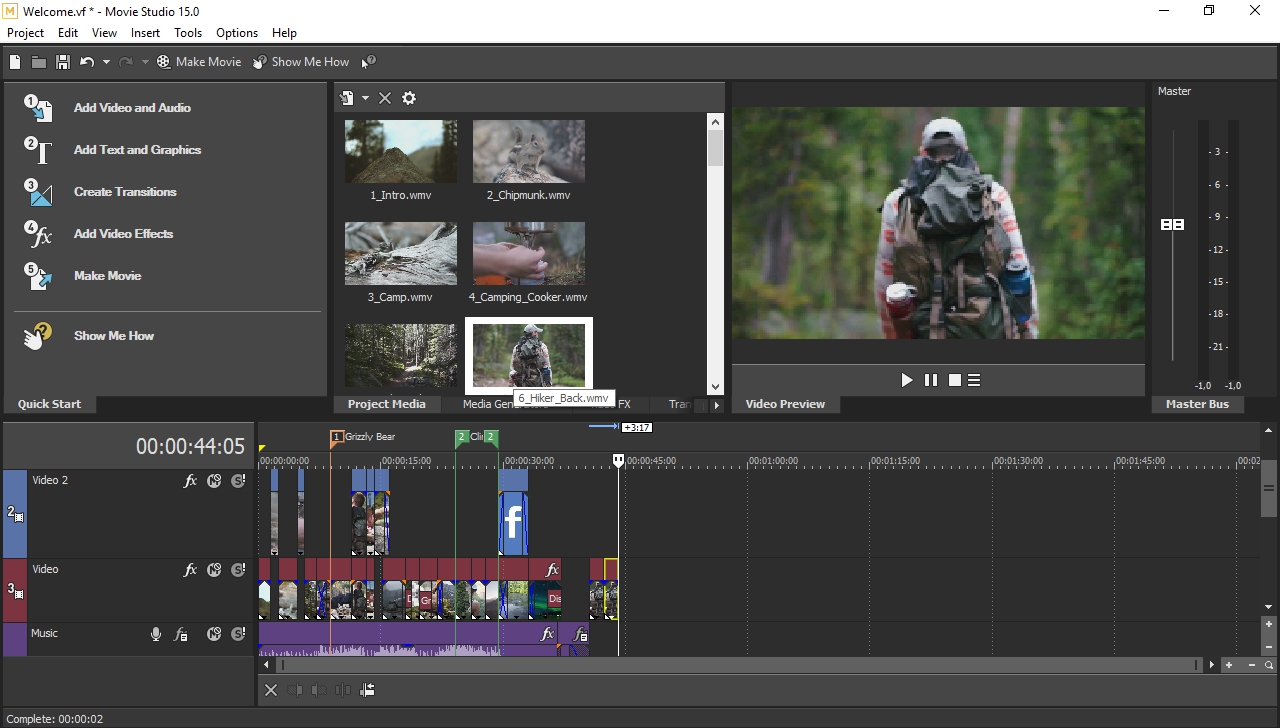Click the Undo arrow icon
The image size is (1280, 728).
87,62
